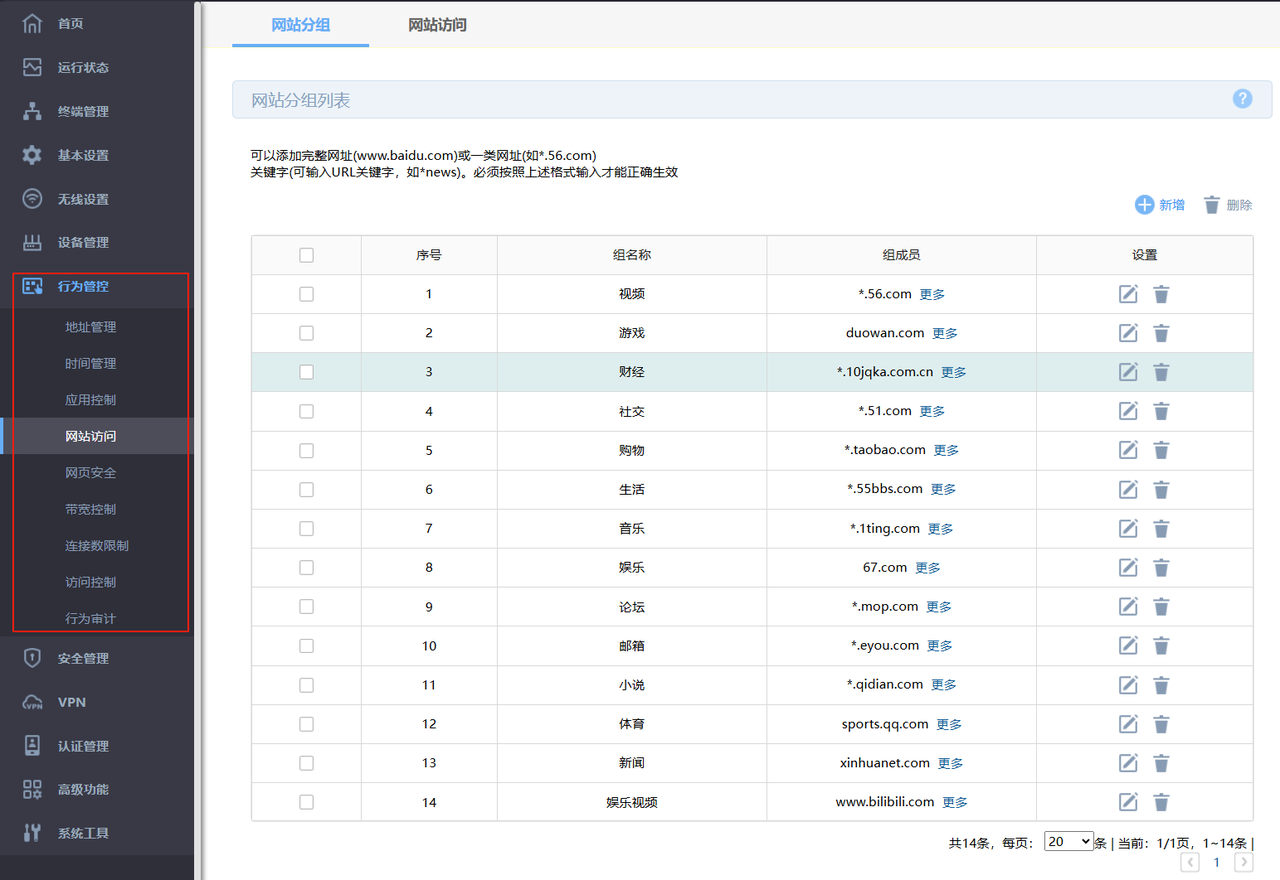Expand the VPN sidebar menu
1280x880 pixels.
tap(72, 702)
